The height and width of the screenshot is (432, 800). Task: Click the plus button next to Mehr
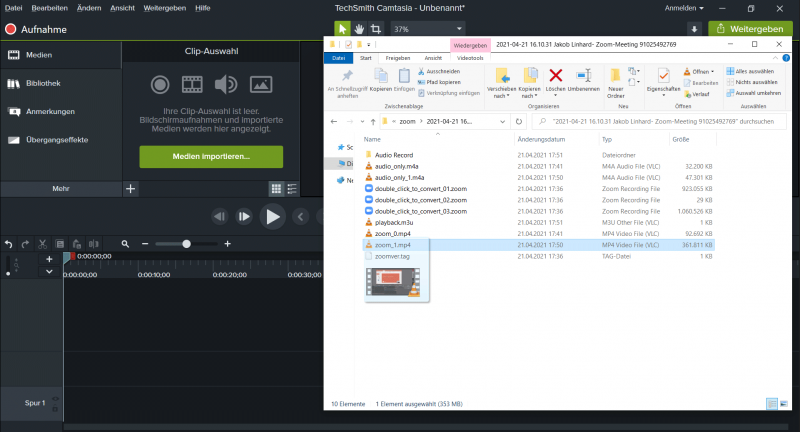pyautogui.click(x=131, y=189)
